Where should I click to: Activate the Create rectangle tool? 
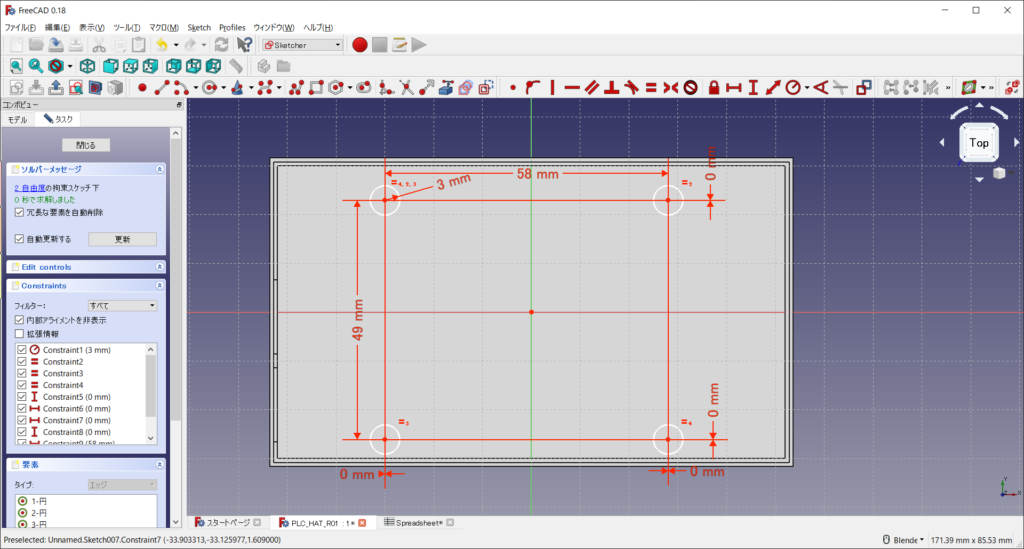point(317,88)
